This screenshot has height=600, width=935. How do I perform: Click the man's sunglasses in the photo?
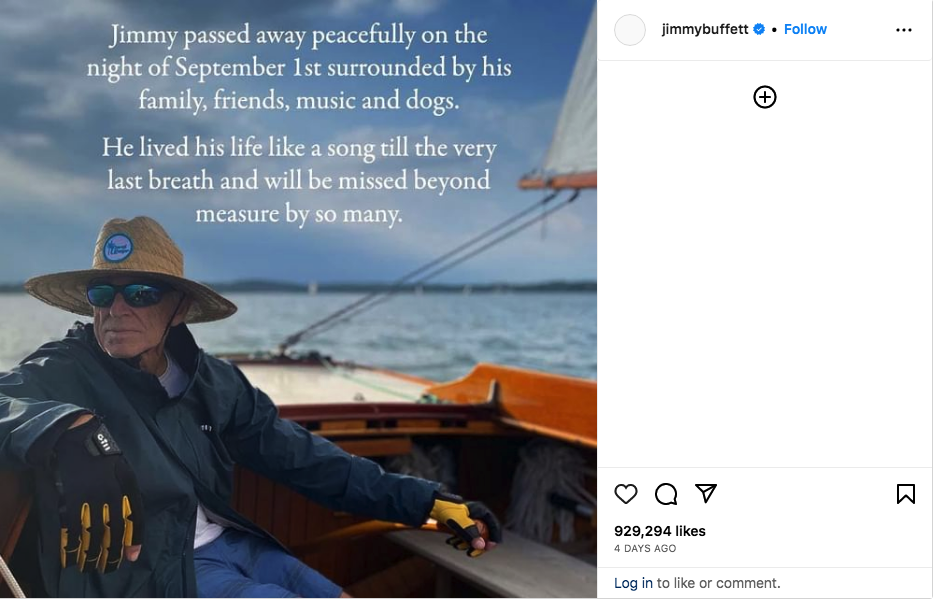[125, 295]
